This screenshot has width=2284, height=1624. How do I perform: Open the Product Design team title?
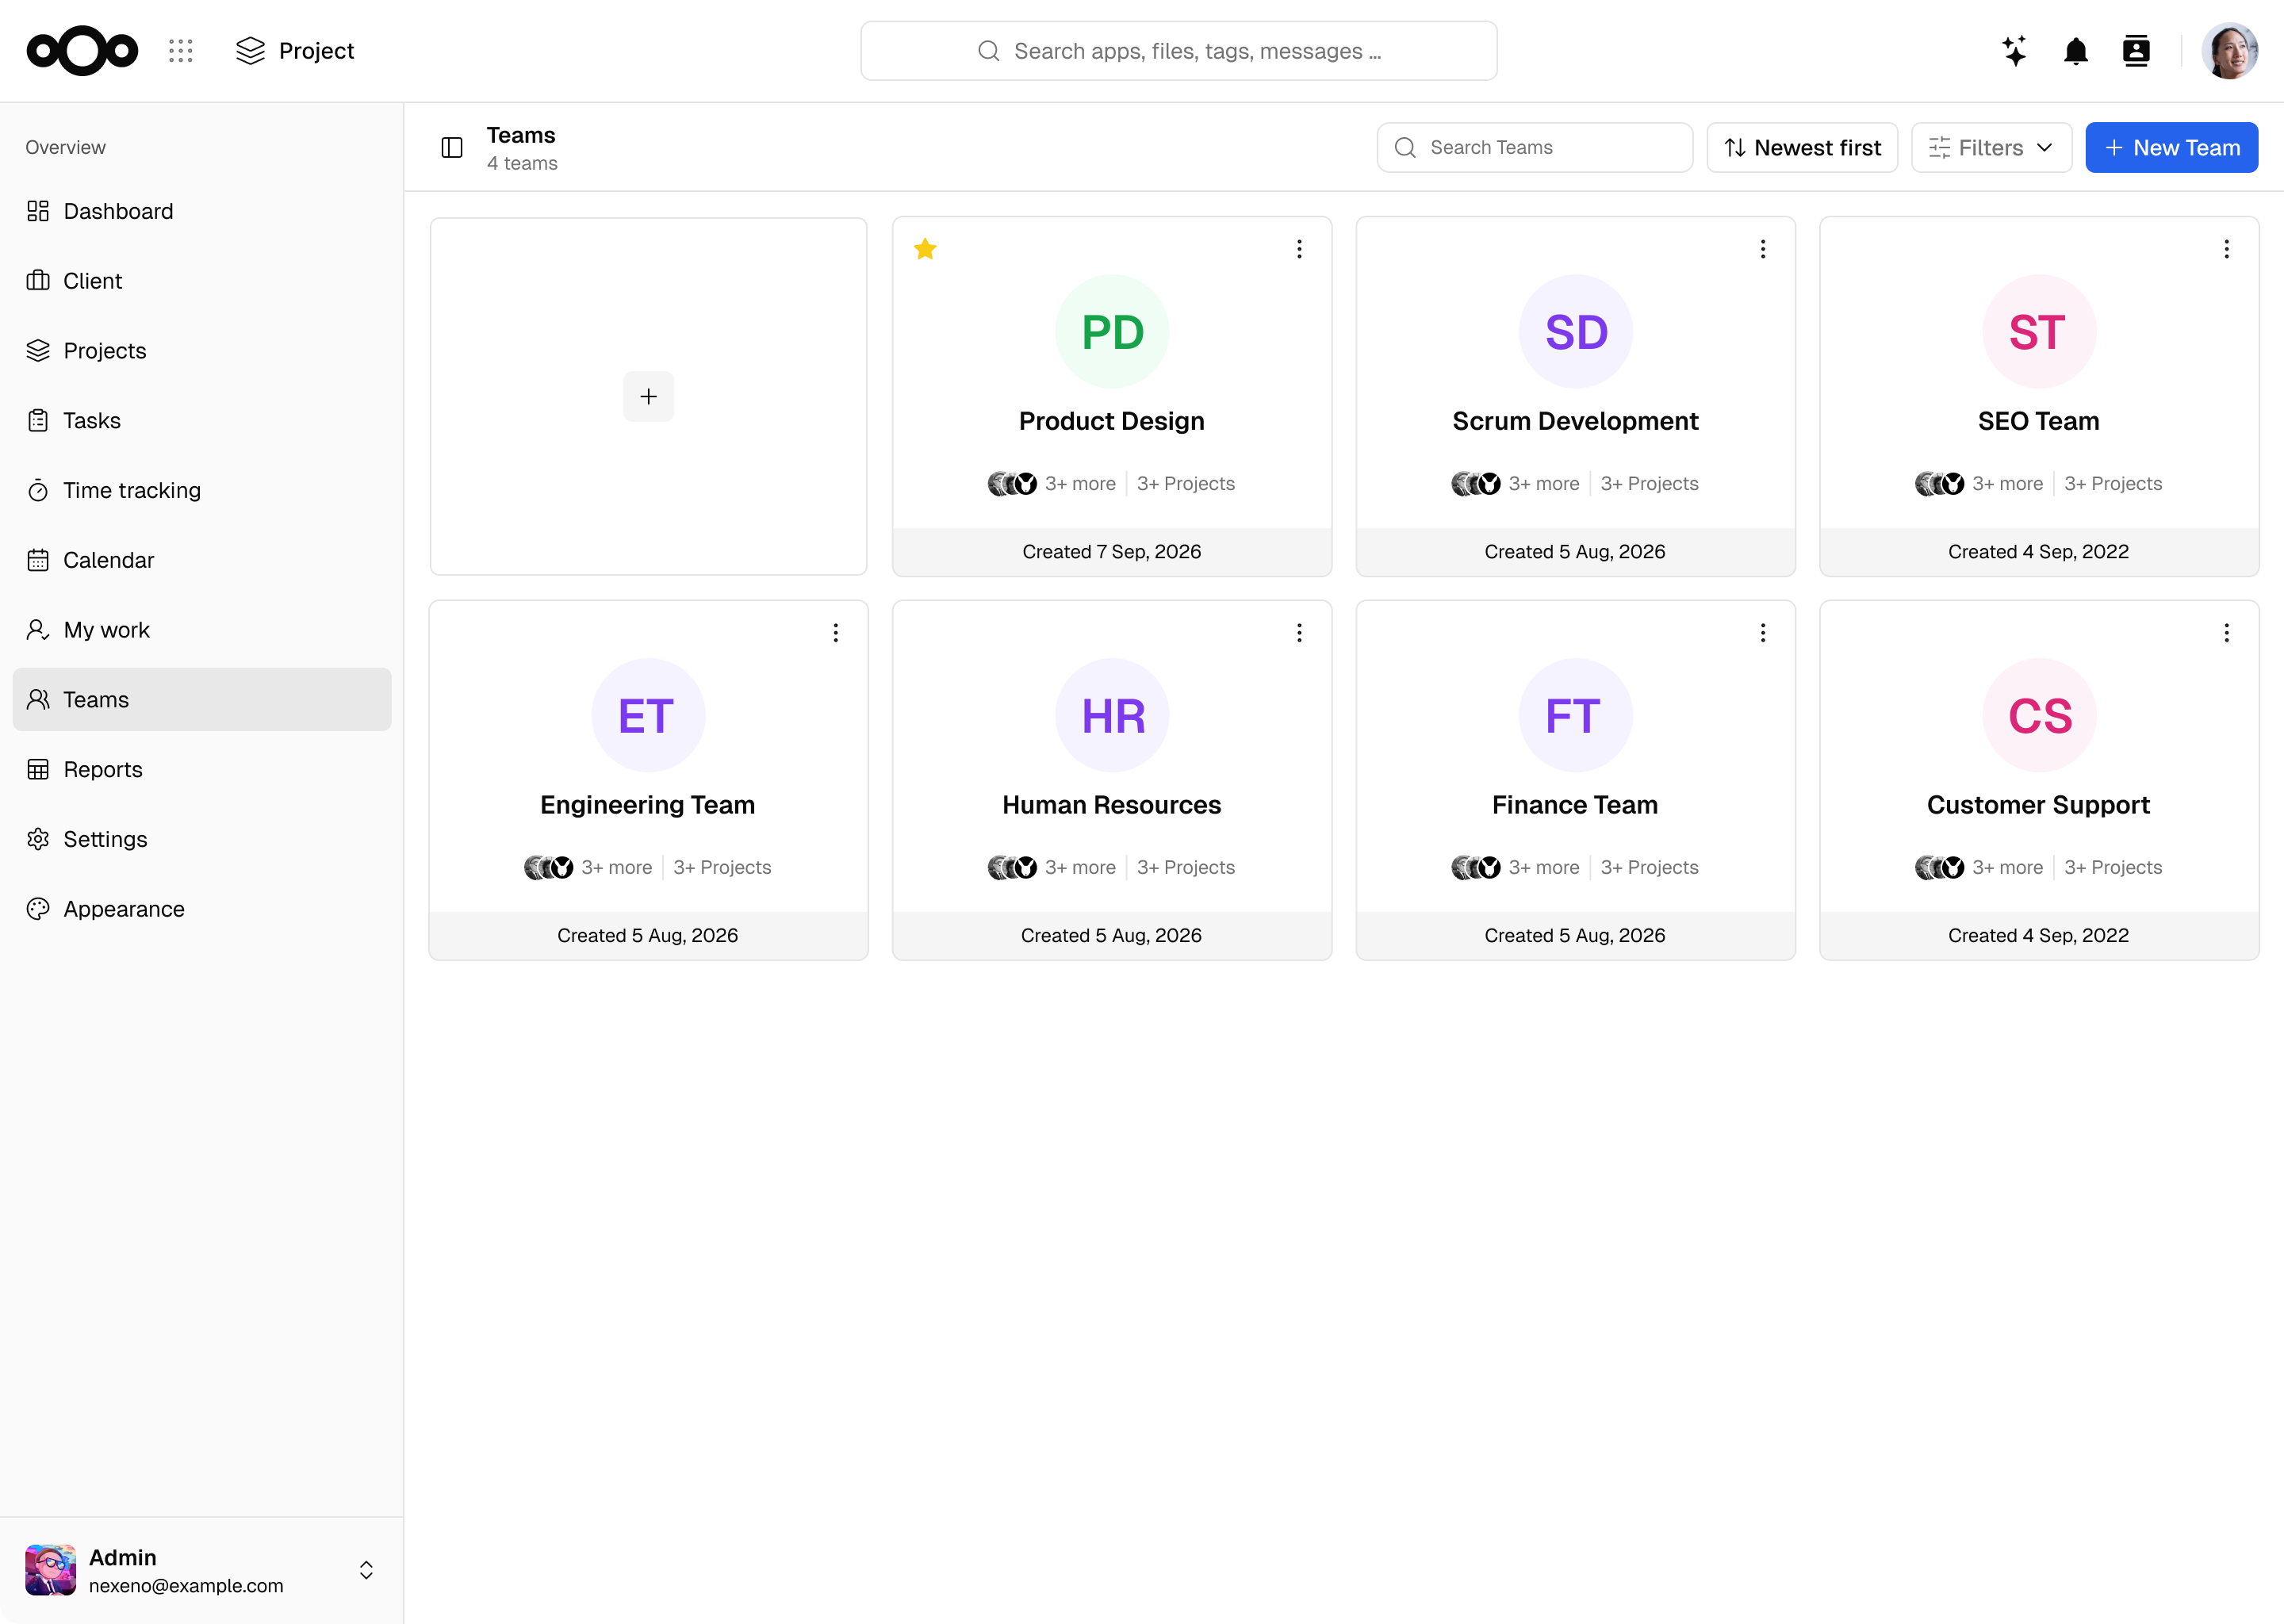[1112, 422]
